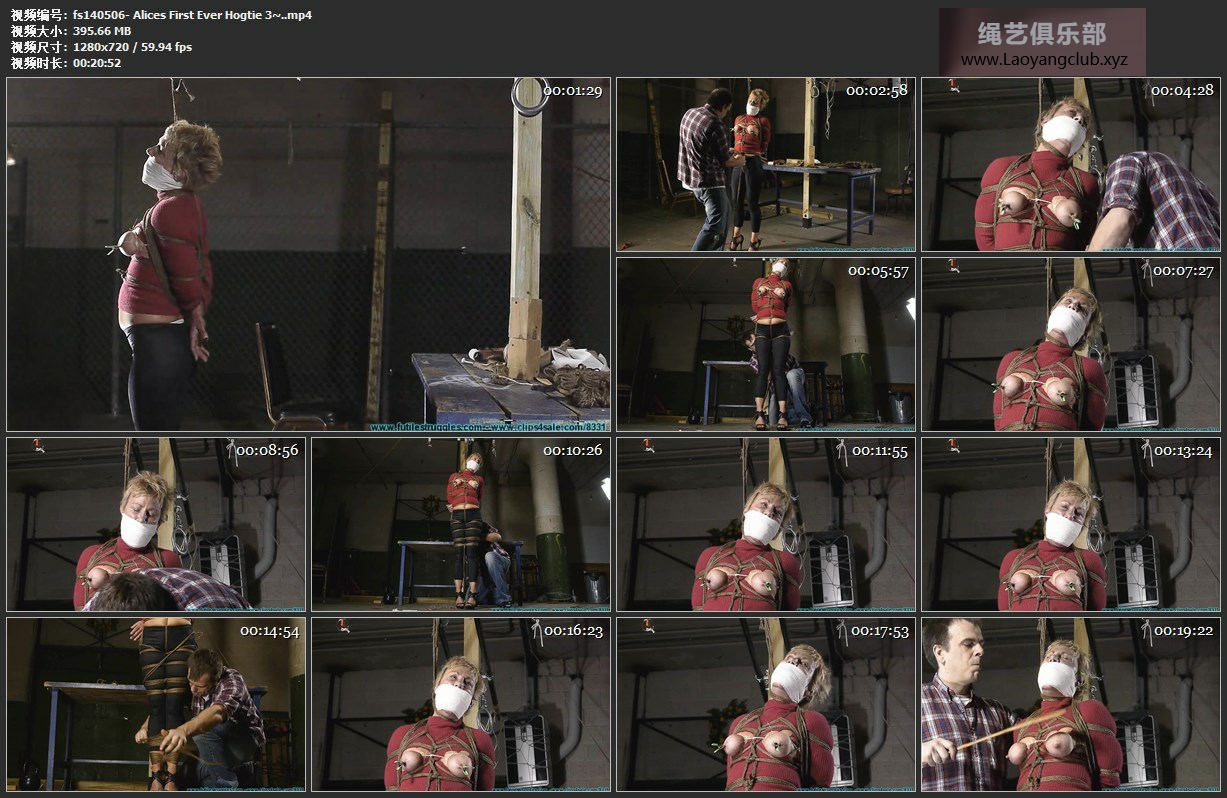Open the 00:10:26 preview frame
The height and width of the screenshot is (798, 1227).
[x=461, y=524]
